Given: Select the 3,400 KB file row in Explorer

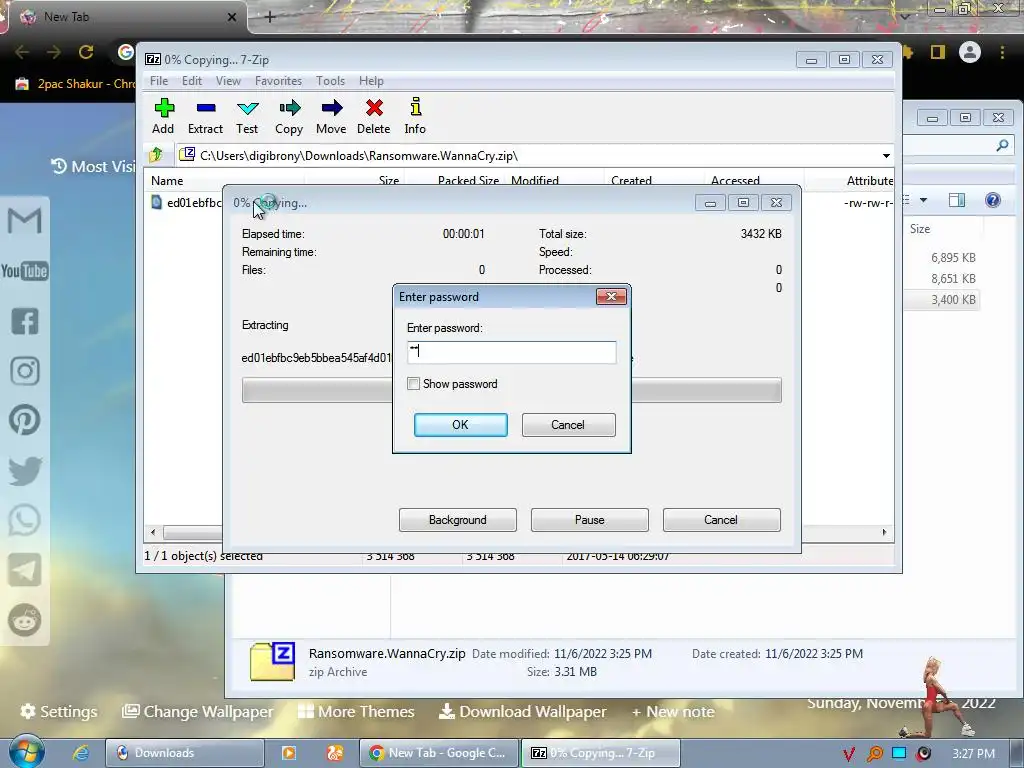Looking at the screenshot, I should point(942,300).
